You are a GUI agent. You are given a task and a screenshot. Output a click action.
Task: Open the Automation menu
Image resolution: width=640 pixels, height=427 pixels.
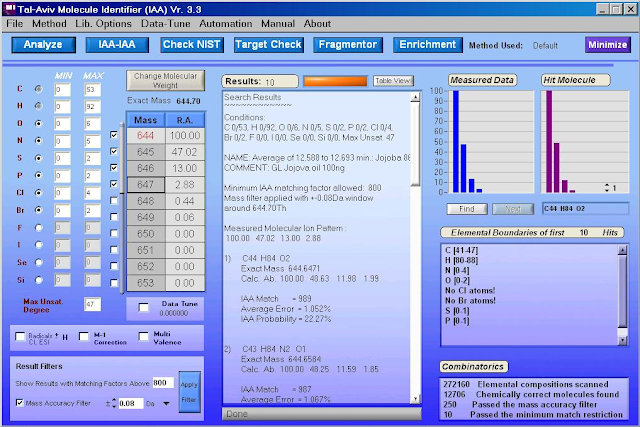pos(226,24)
